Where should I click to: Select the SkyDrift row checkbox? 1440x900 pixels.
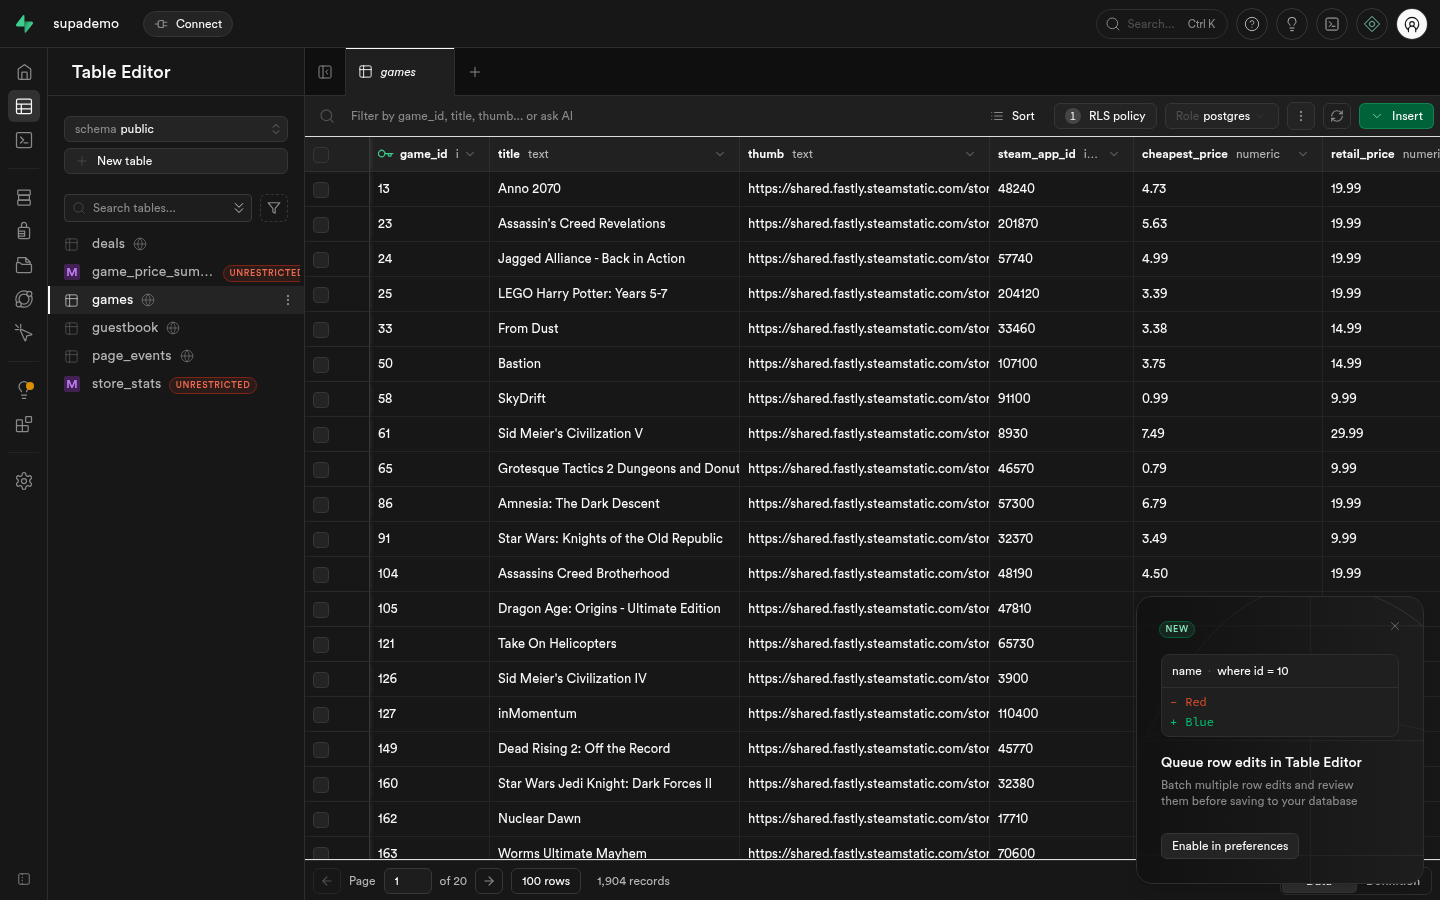coord(321,399)
